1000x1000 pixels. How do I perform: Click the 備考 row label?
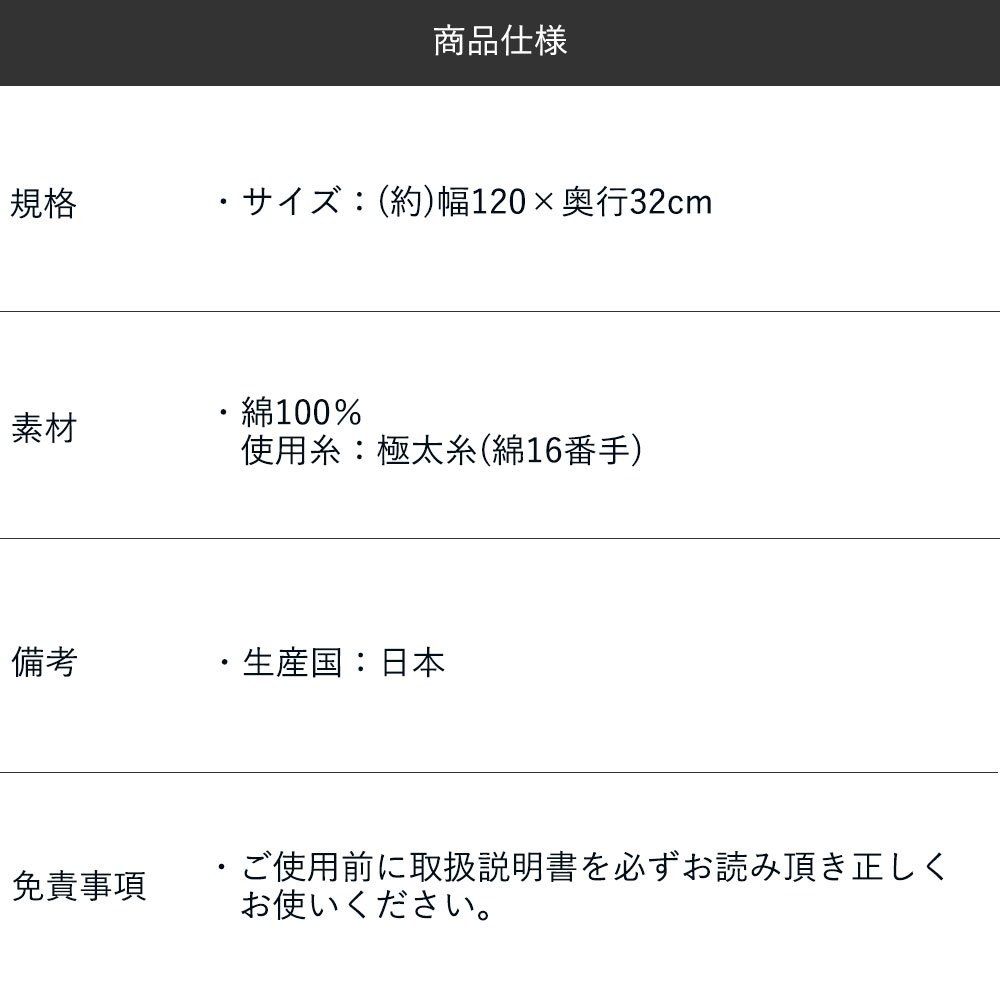click(43, 662)
